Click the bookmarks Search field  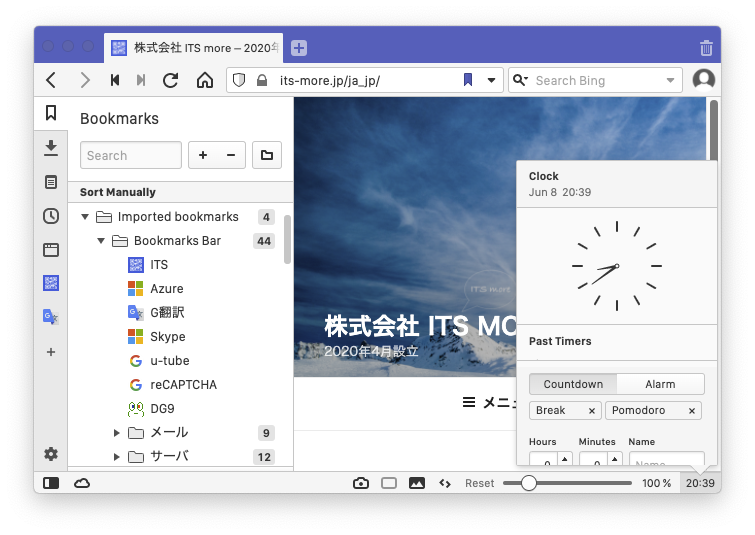pos(131,155)
